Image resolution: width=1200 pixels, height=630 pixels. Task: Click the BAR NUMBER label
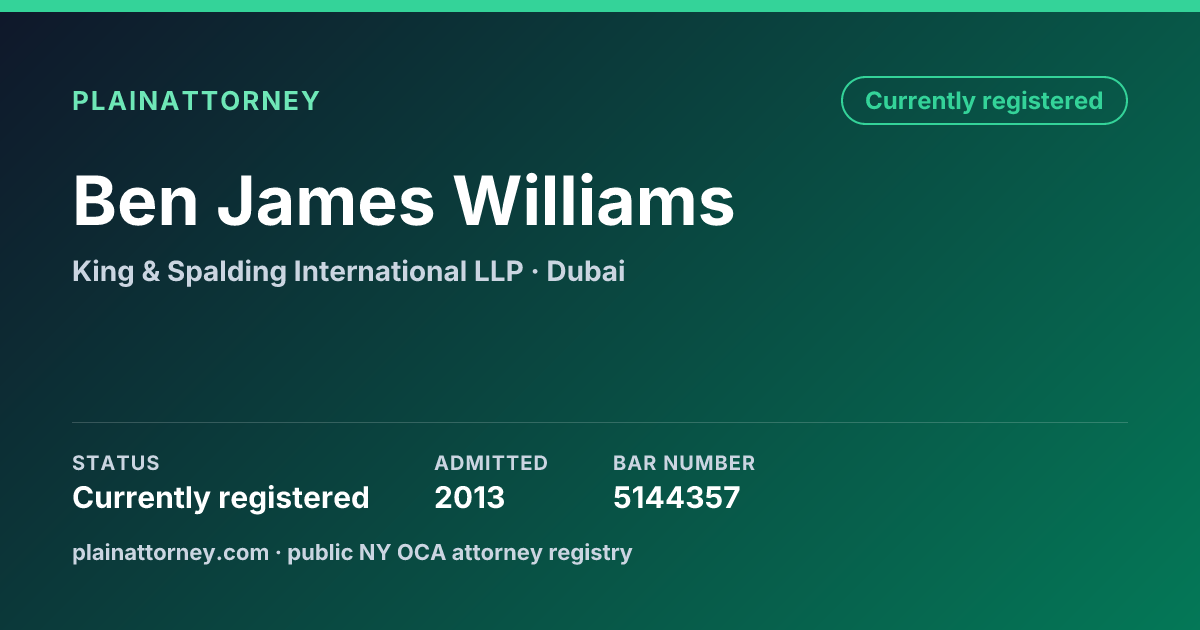[x=684, y=463]
